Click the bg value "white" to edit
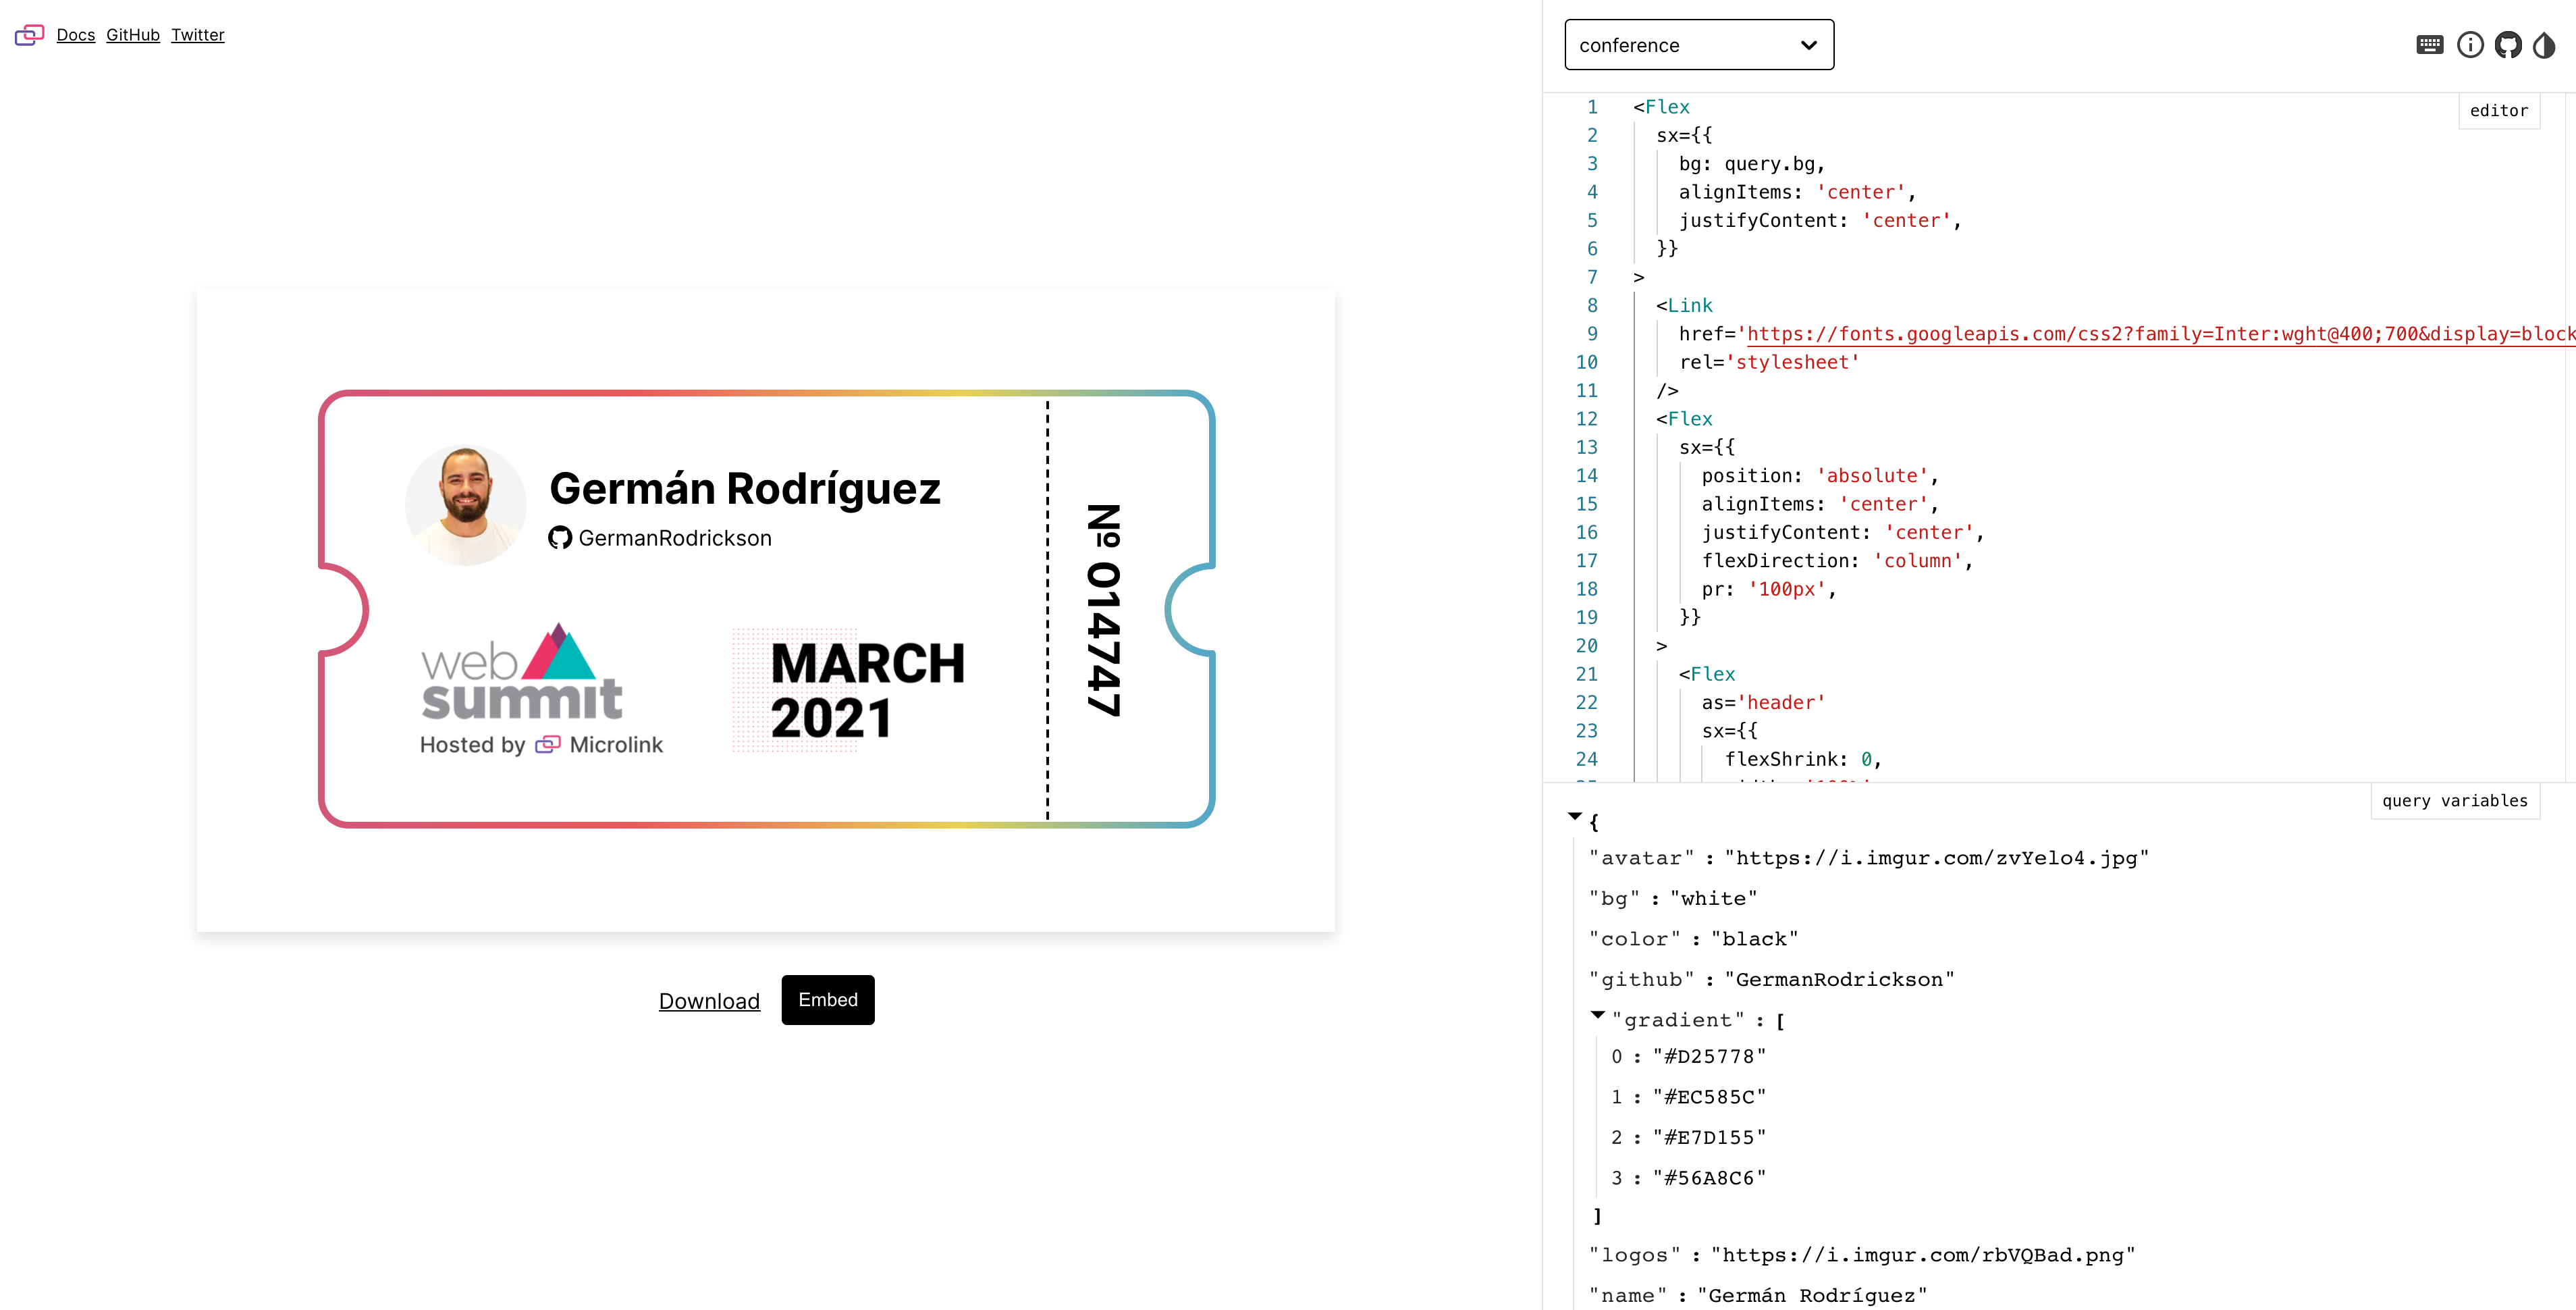 point(1713,899)
